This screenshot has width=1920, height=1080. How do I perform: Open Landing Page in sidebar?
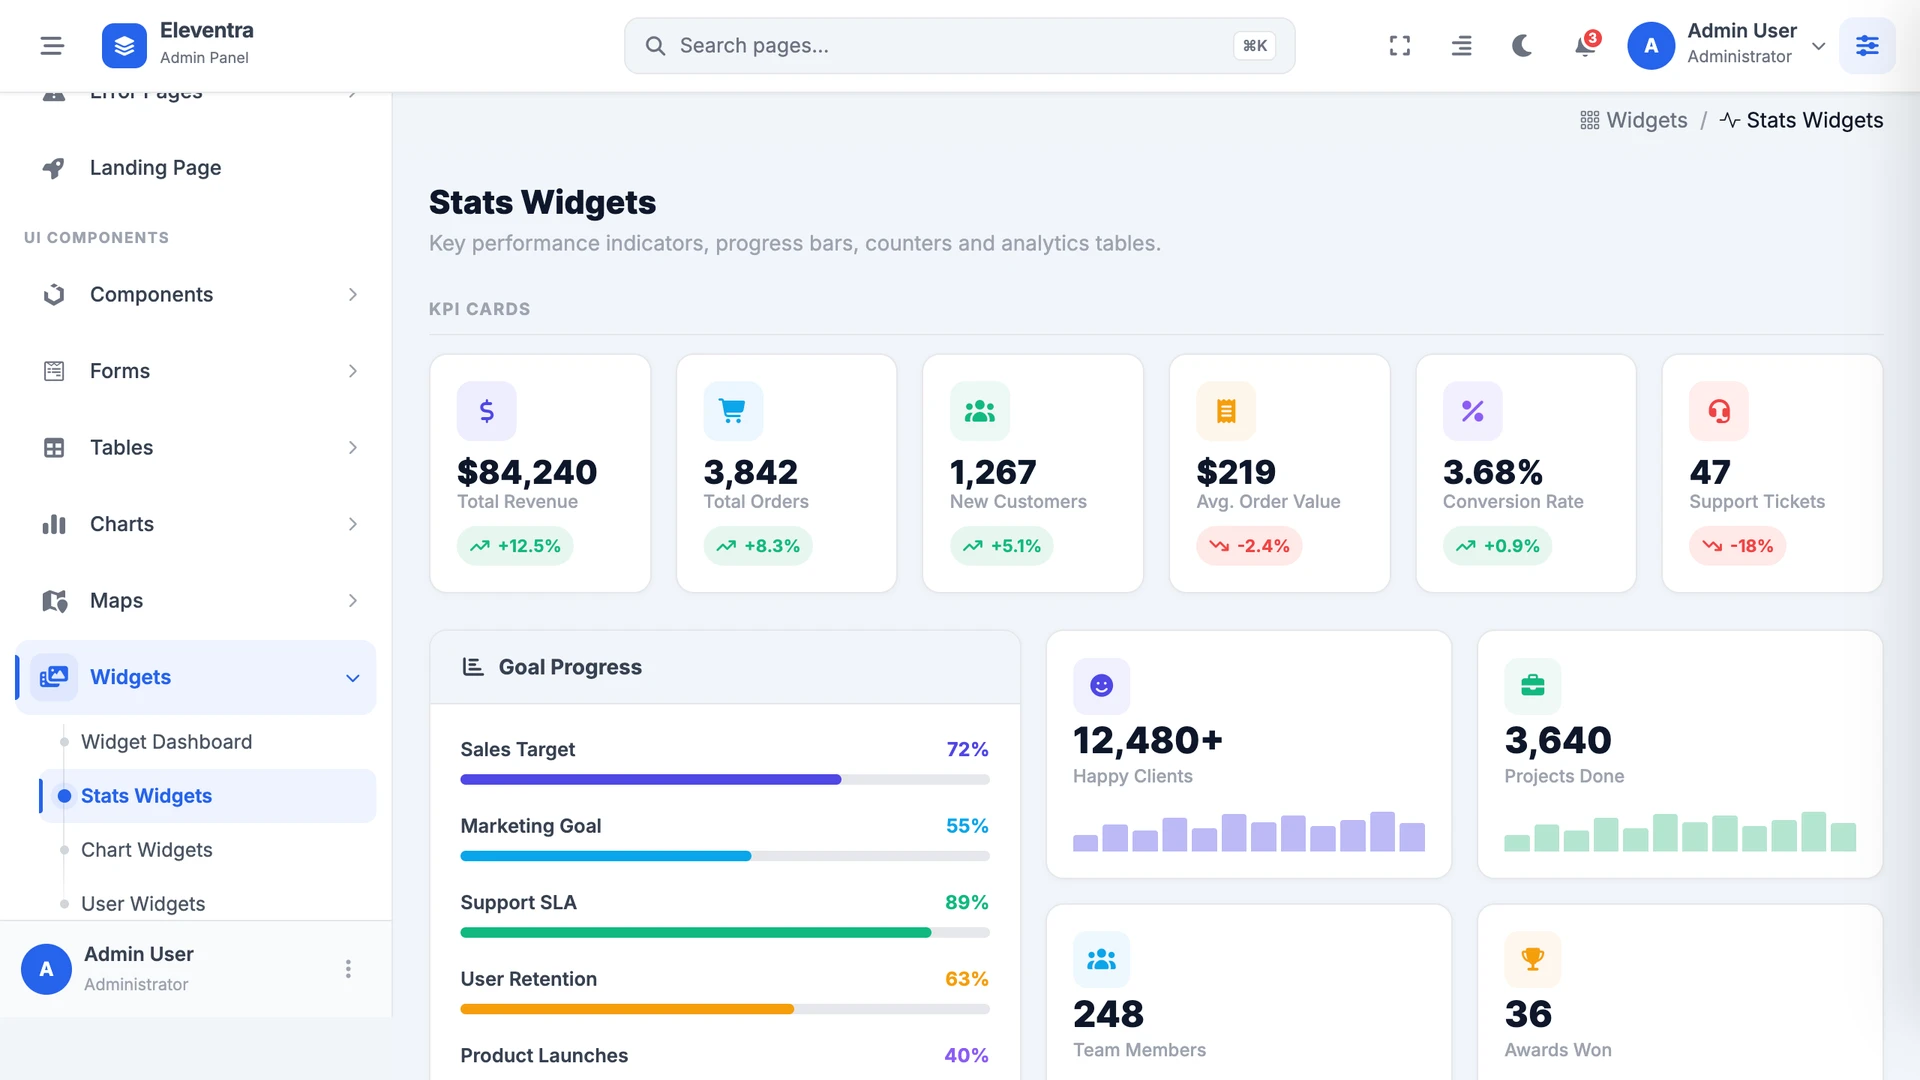tap(196, 168)
